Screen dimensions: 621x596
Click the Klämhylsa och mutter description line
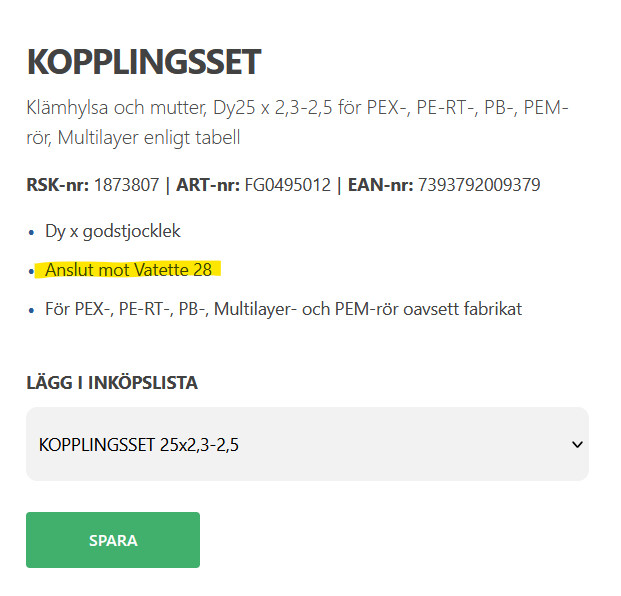[298, 107]
